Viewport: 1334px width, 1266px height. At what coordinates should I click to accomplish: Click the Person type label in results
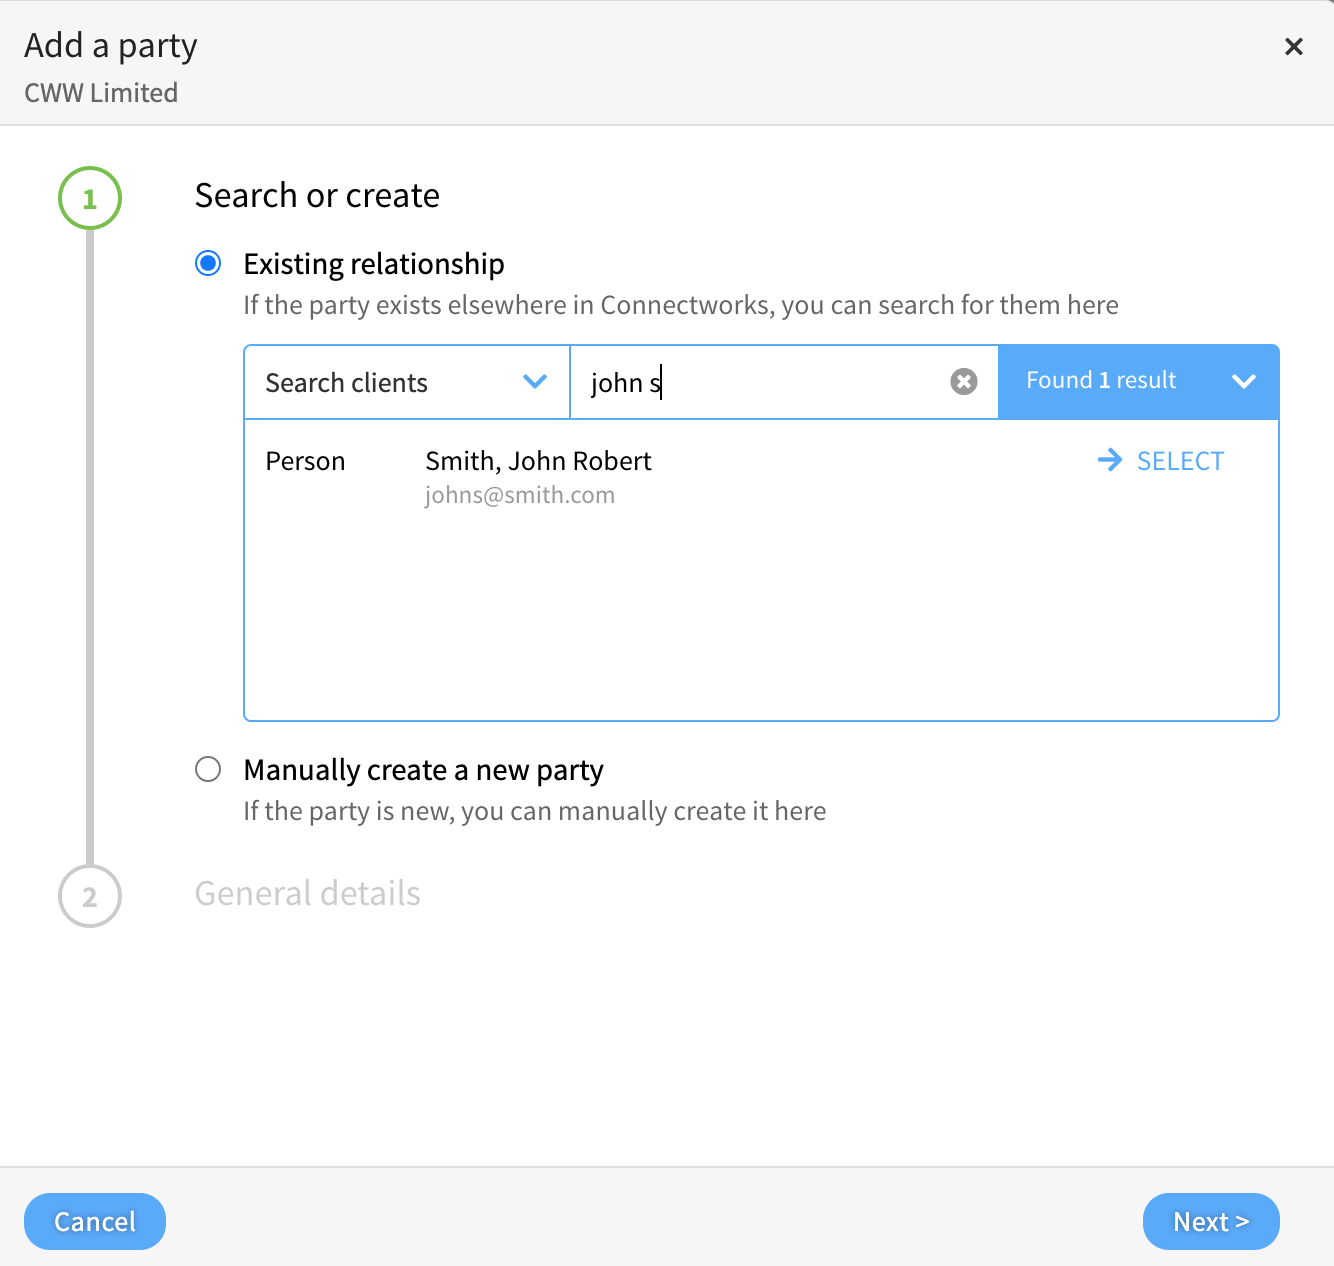pos(305,461)
